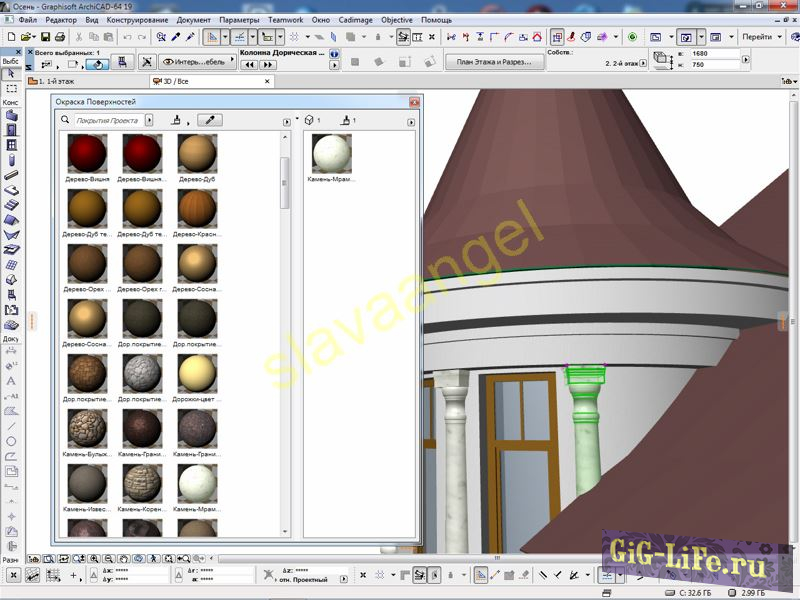Click the Покрытия Проекта search field
800x600 pixels.
point(108,120)
